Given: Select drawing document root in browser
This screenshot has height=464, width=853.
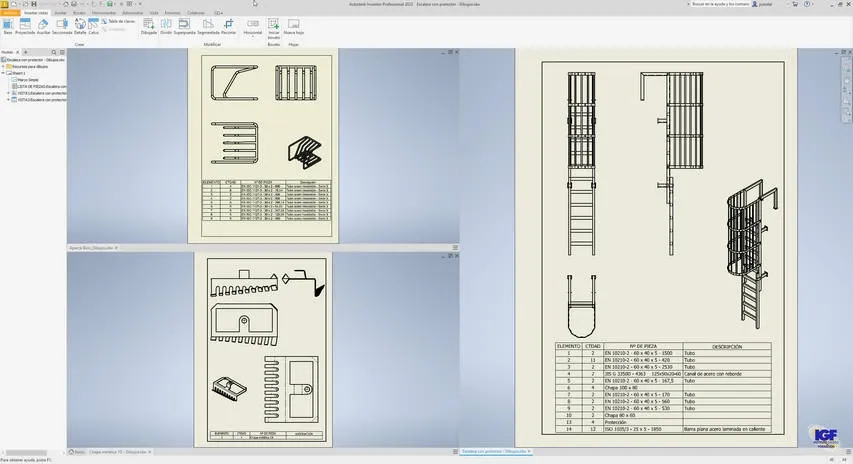Looking at the screenshot, I should pyautogui.click(x=34, y=60).
